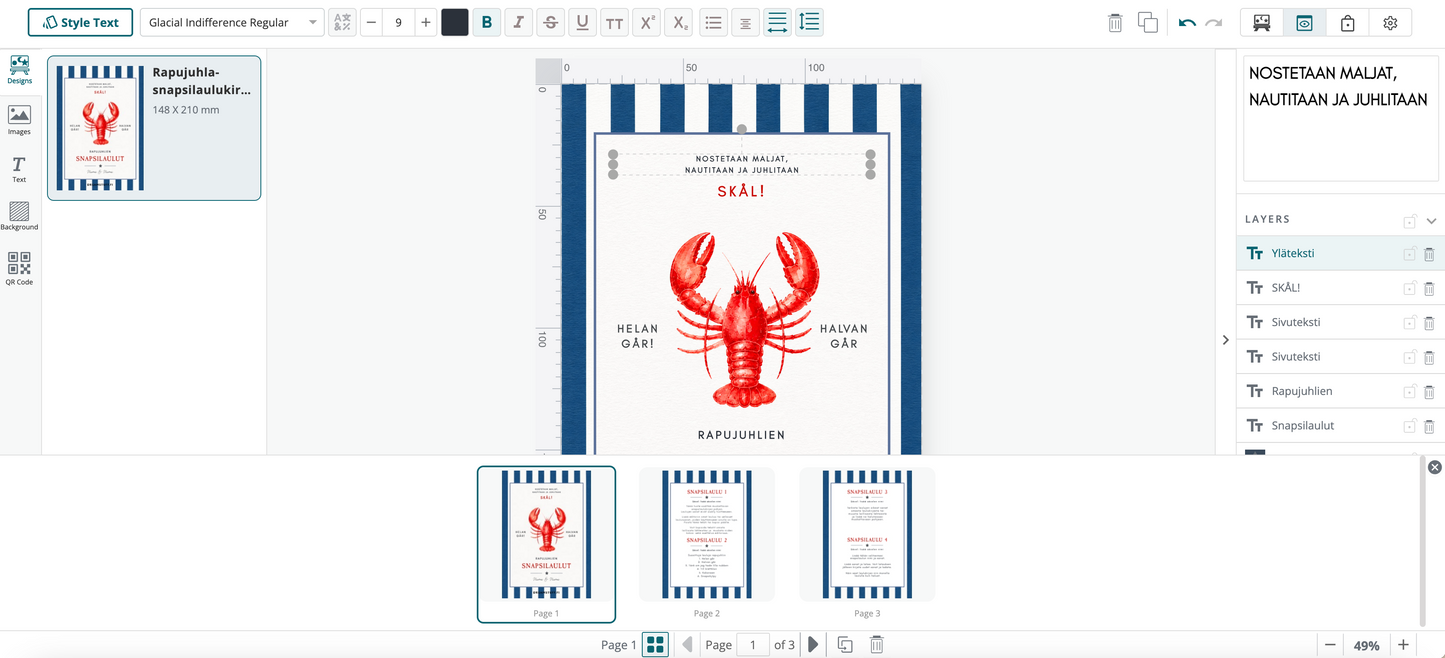Select the Background tool in sidebar

[x=19, y=216]
